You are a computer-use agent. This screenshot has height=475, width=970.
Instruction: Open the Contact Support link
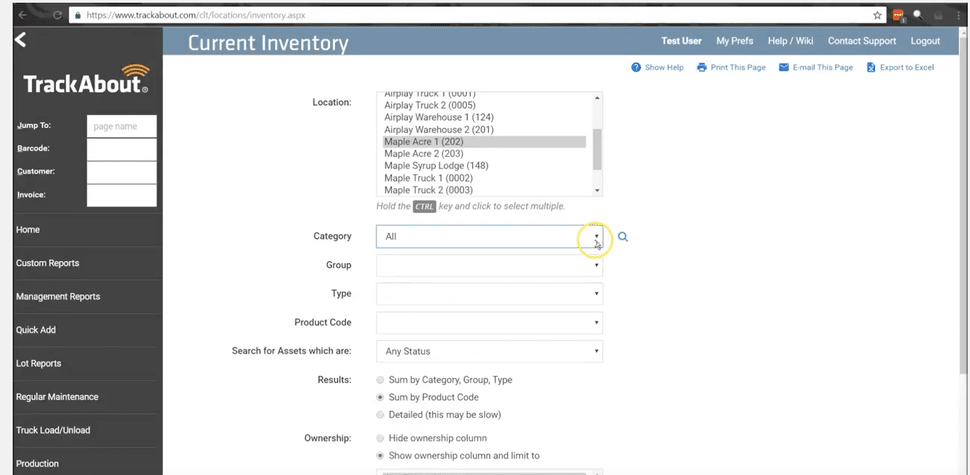[x=861, y=41]
